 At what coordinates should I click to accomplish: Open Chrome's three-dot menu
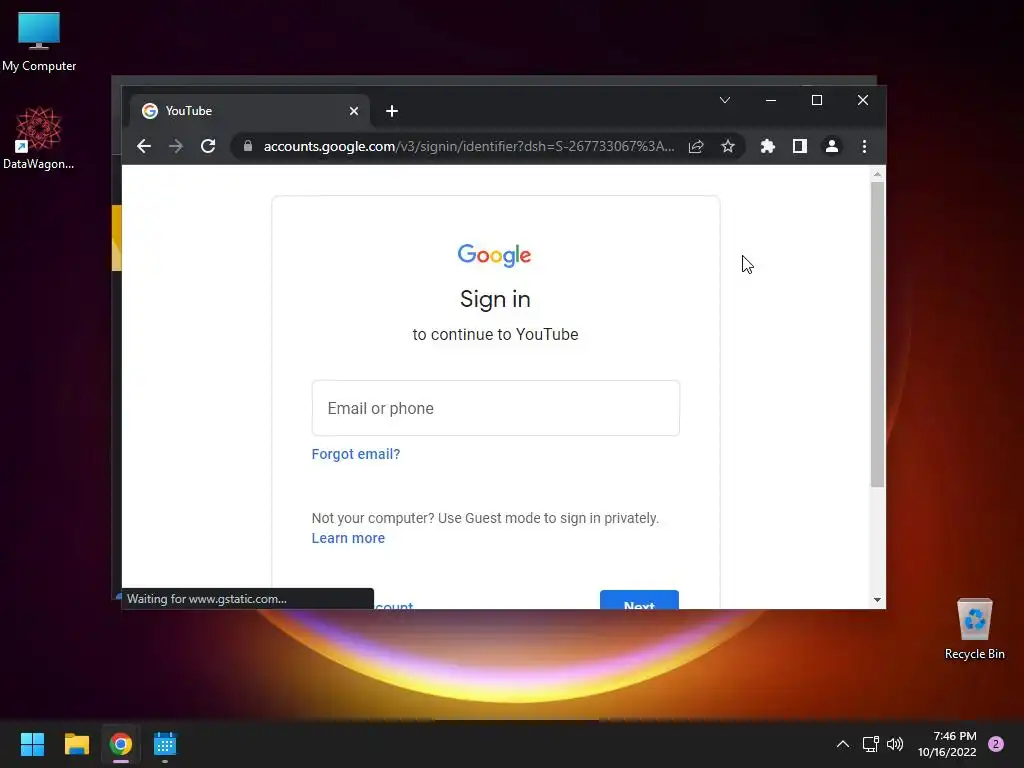(864, 146)
